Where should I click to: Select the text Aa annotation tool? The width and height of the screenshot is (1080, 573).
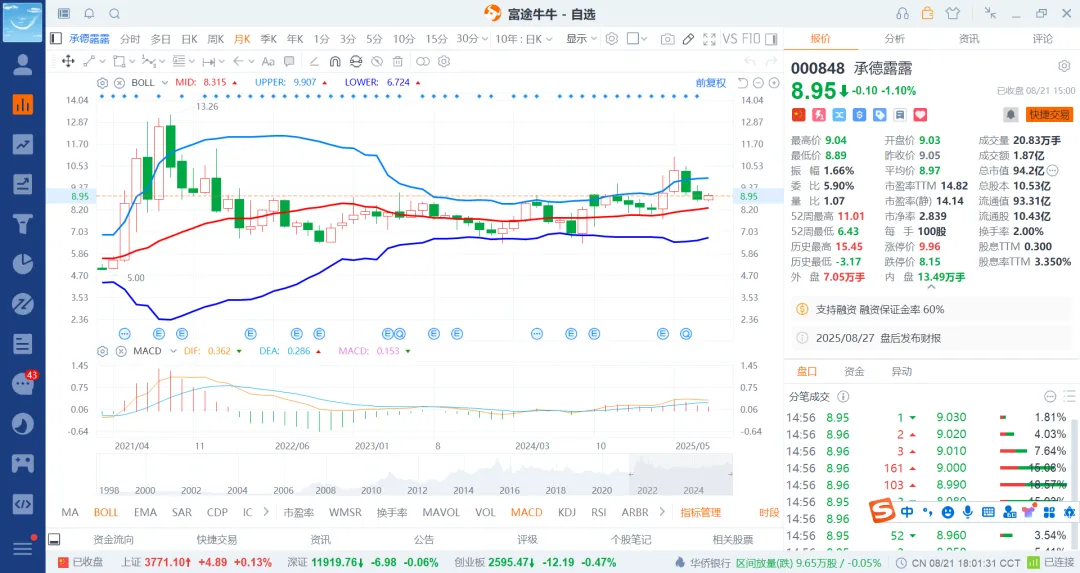click(x=268, y=61)
